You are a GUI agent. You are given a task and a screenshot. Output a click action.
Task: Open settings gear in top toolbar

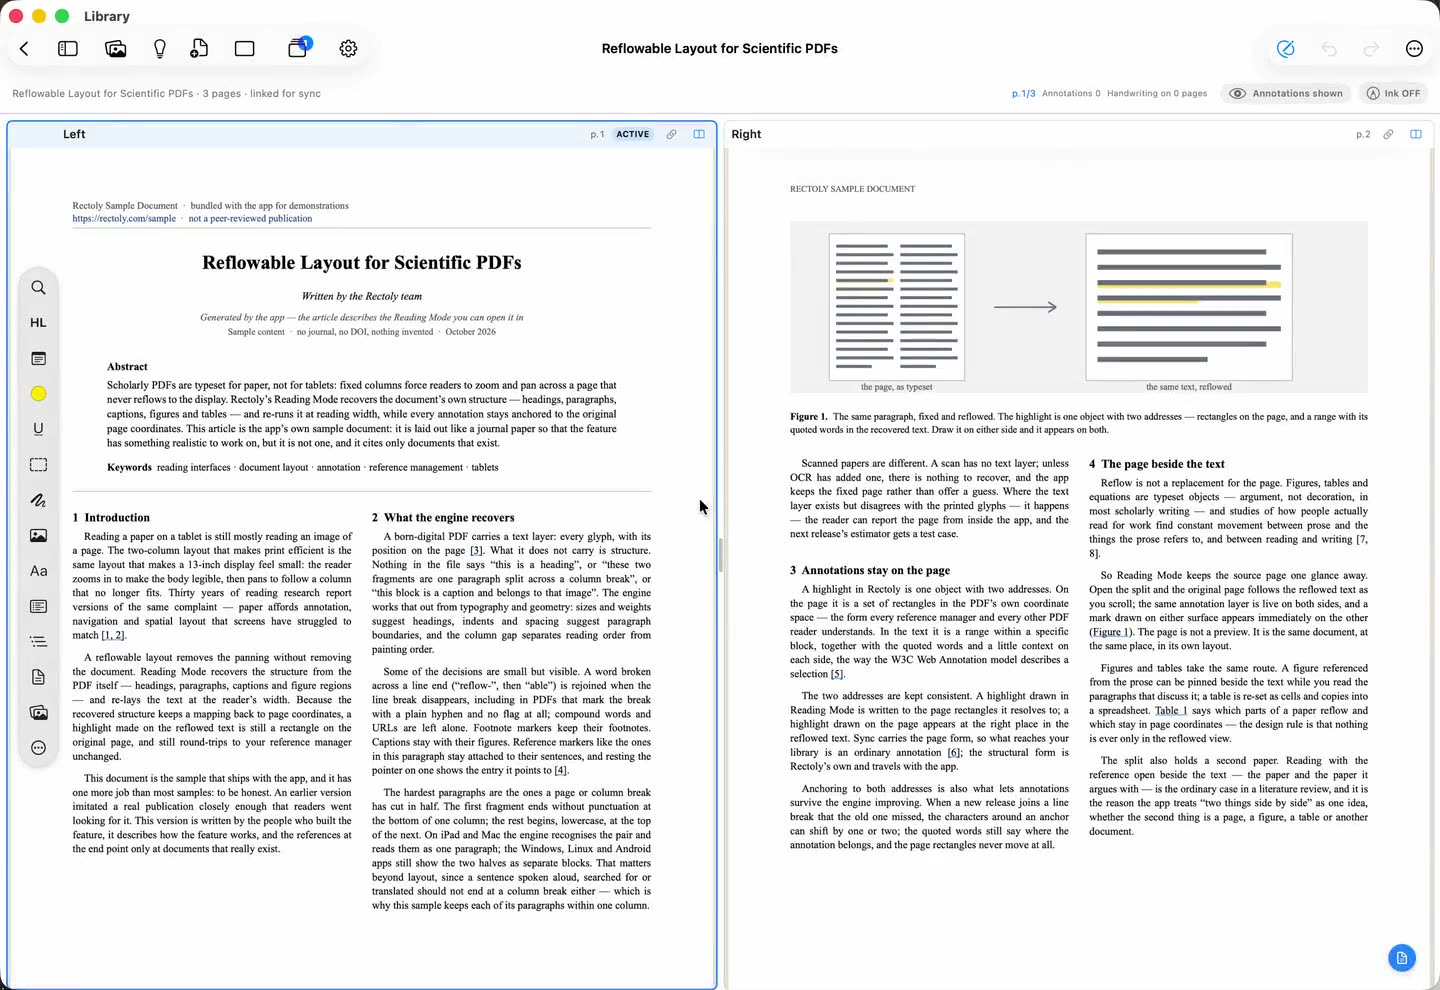pyautogui.click(x=348, y=48)
